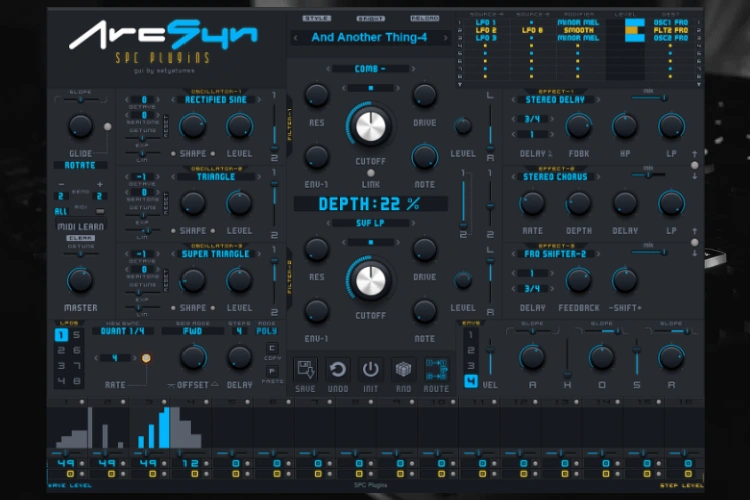Viewport: 750px width, 500px height.
Task: Select LFO tab 5
Action: [x=77, y=335]
